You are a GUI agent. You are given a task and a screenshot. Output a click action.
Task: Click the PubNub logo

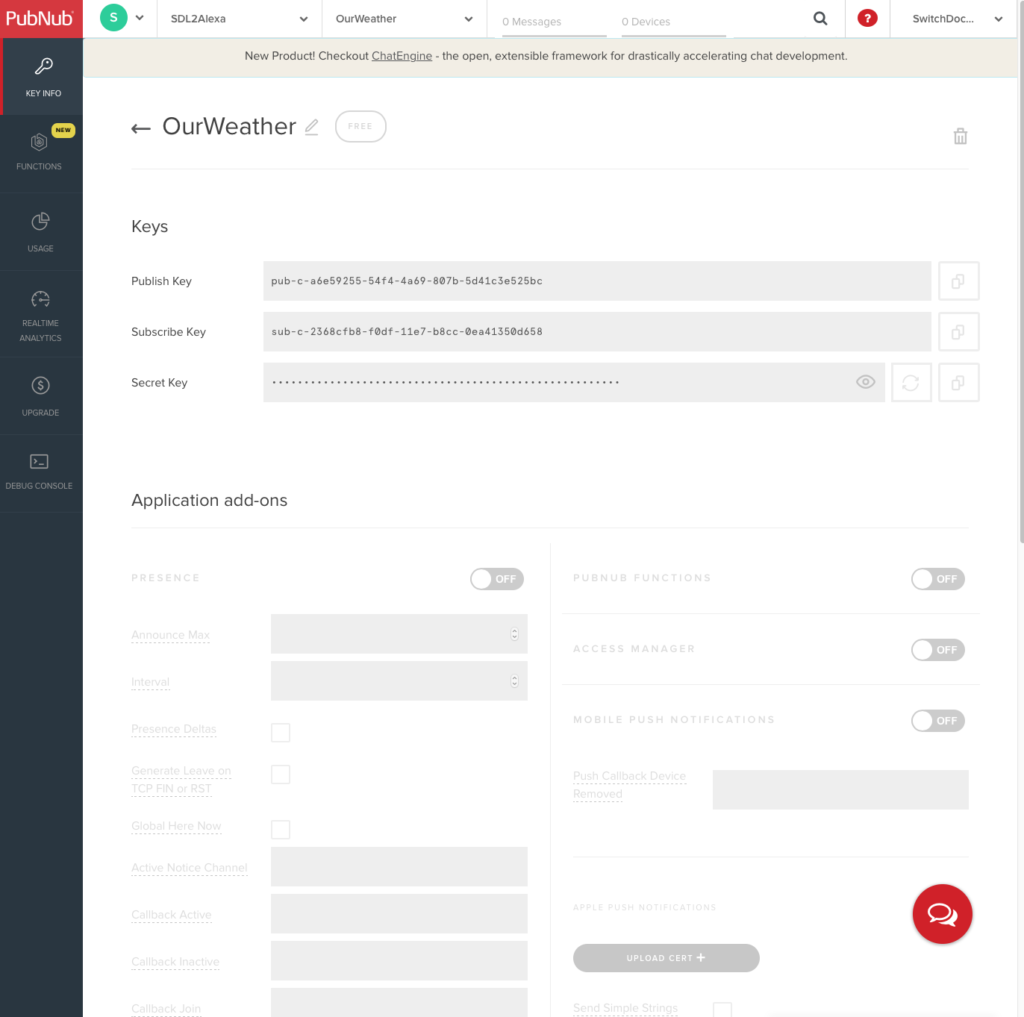point(40,18)
